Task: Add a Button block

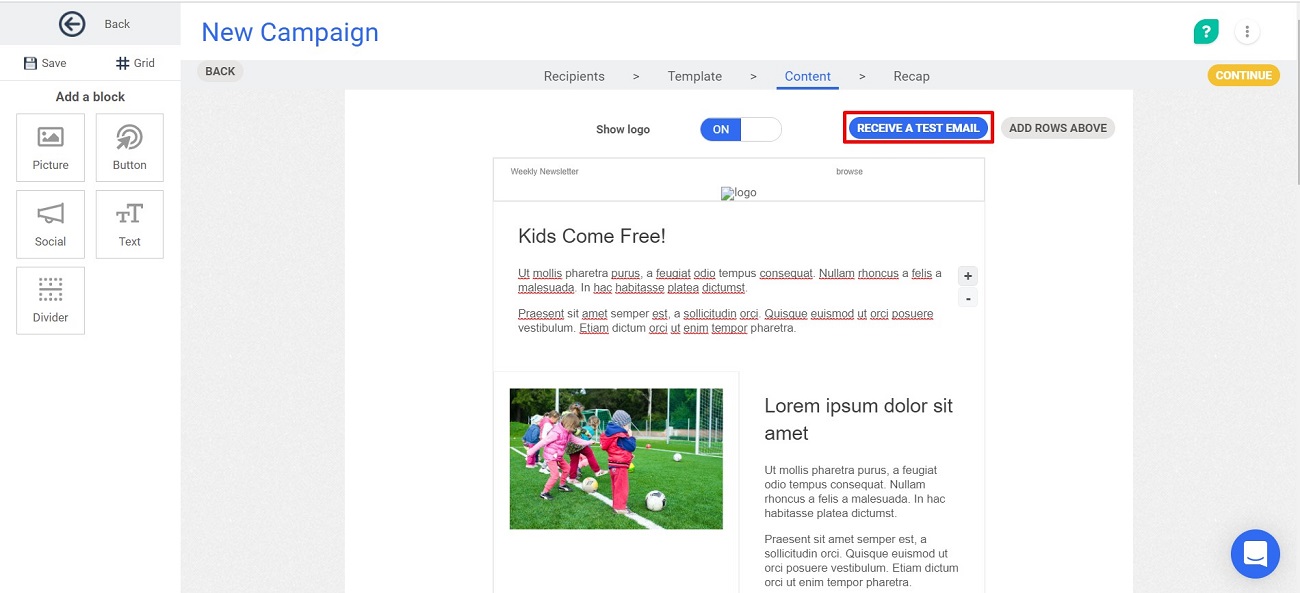Action: [x=129, y=147]
